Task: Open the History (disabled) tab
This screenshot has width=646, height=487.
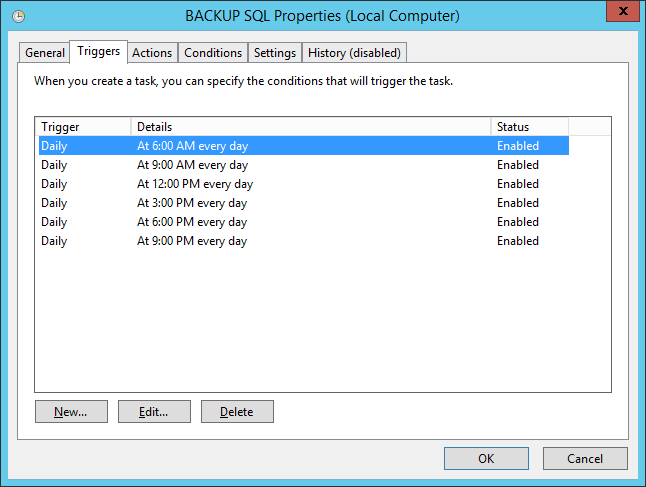Action: click(x=354, y=53)
